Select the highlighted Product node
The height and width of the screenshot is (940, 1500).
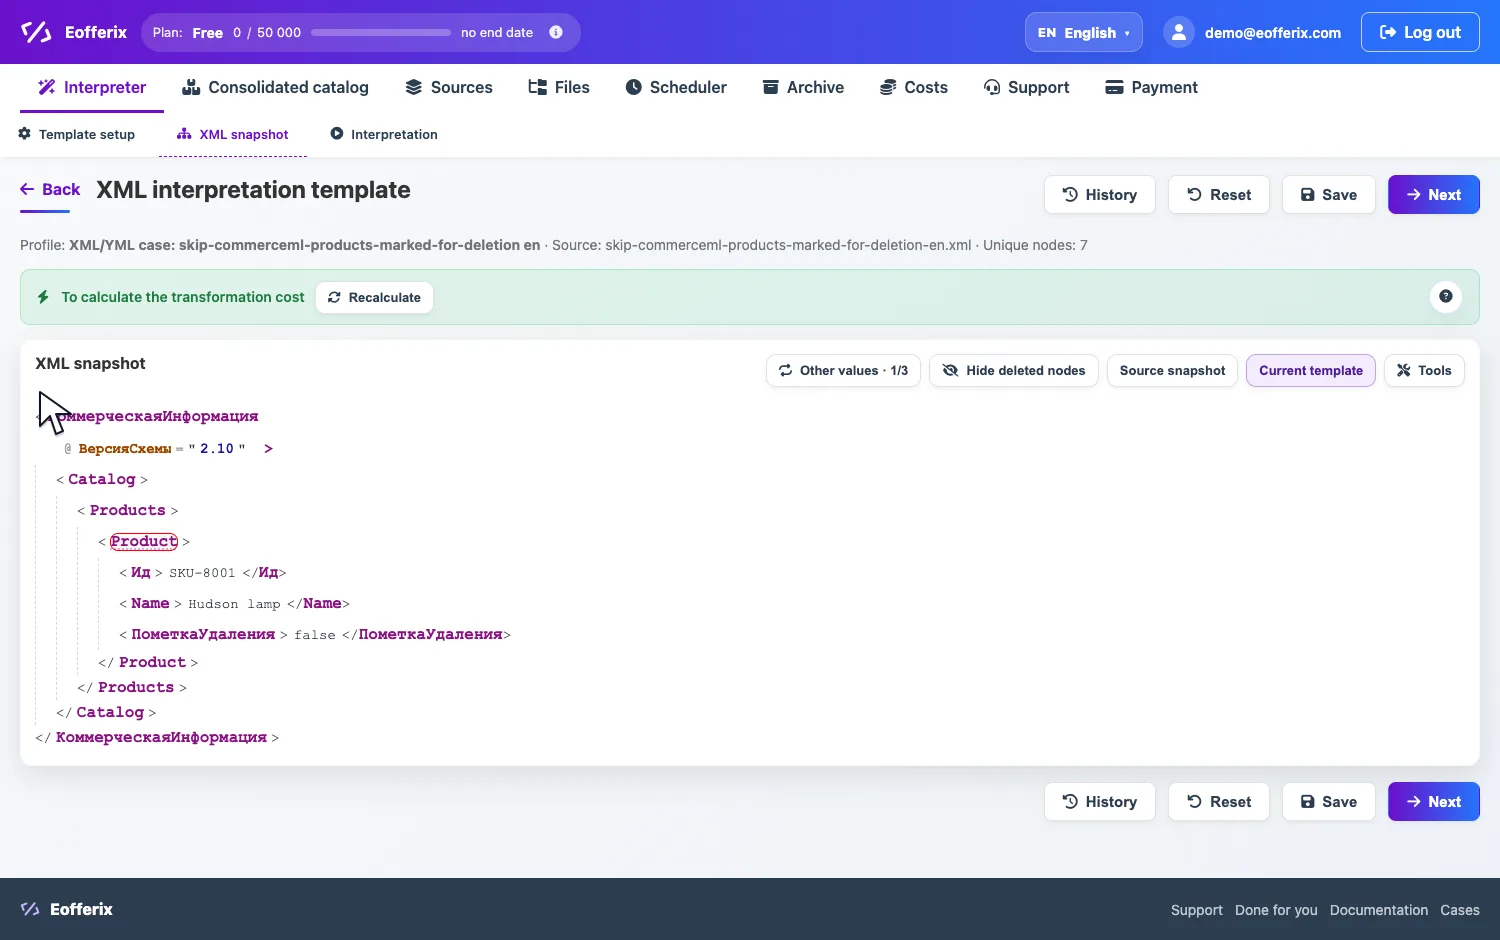click(144, 541)
